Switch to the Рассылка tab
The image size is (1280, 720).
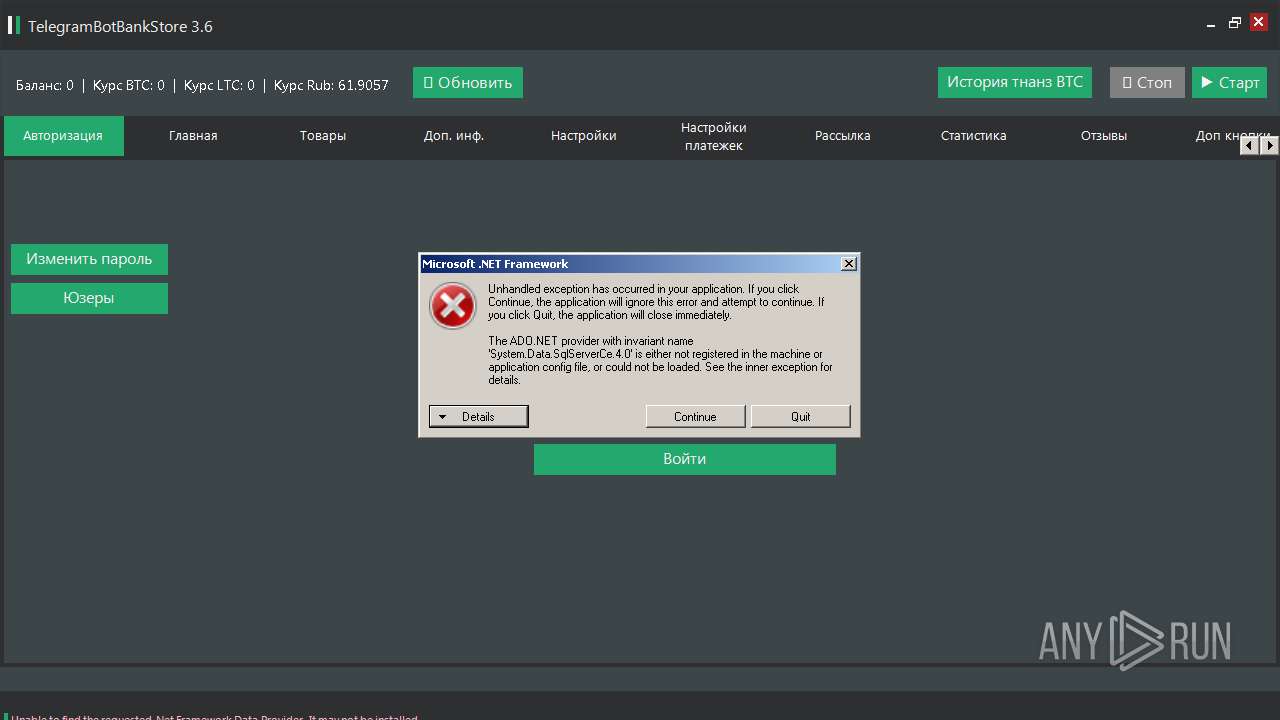click(x=843, y=136)
